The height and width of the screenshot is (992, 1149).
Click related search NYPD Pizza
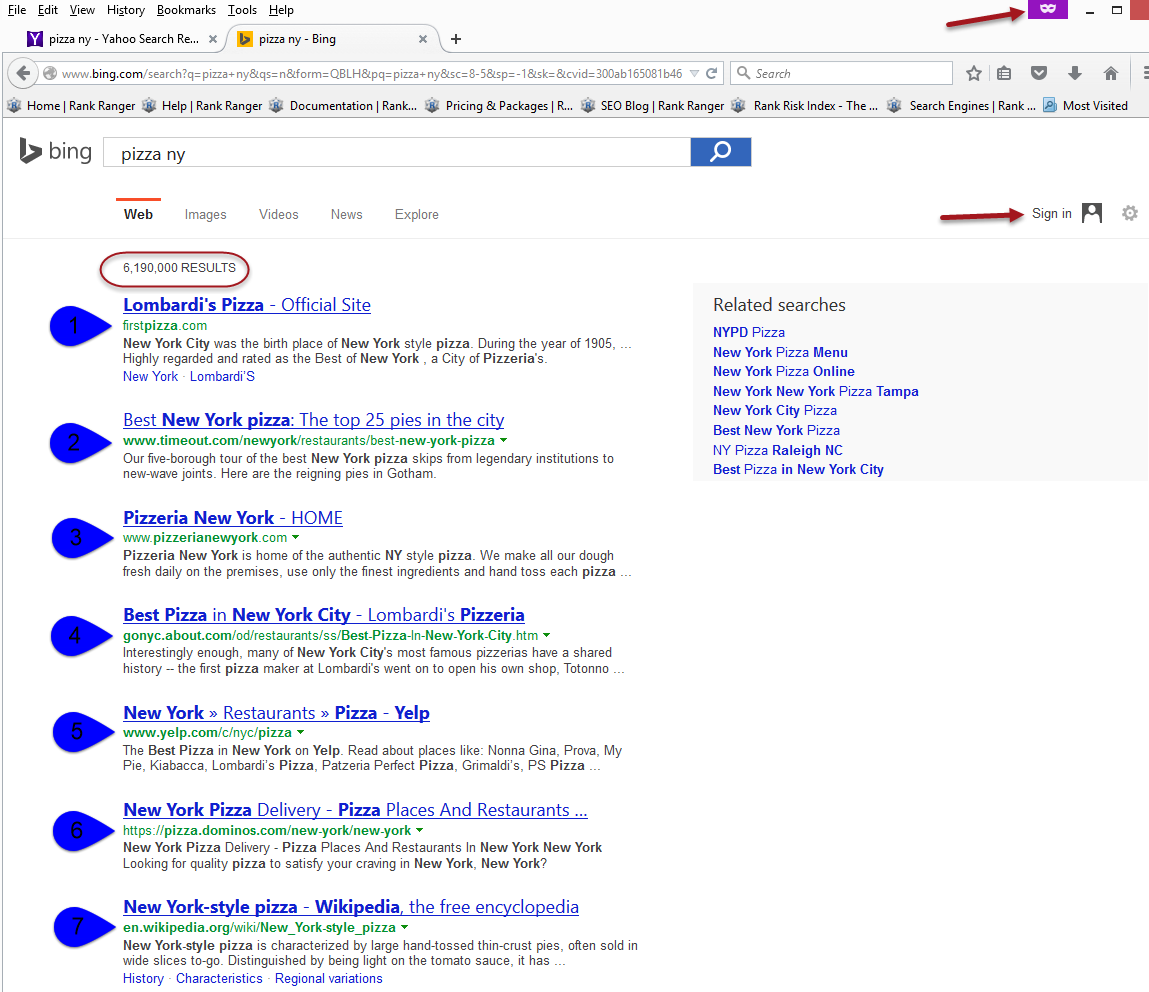749,333
